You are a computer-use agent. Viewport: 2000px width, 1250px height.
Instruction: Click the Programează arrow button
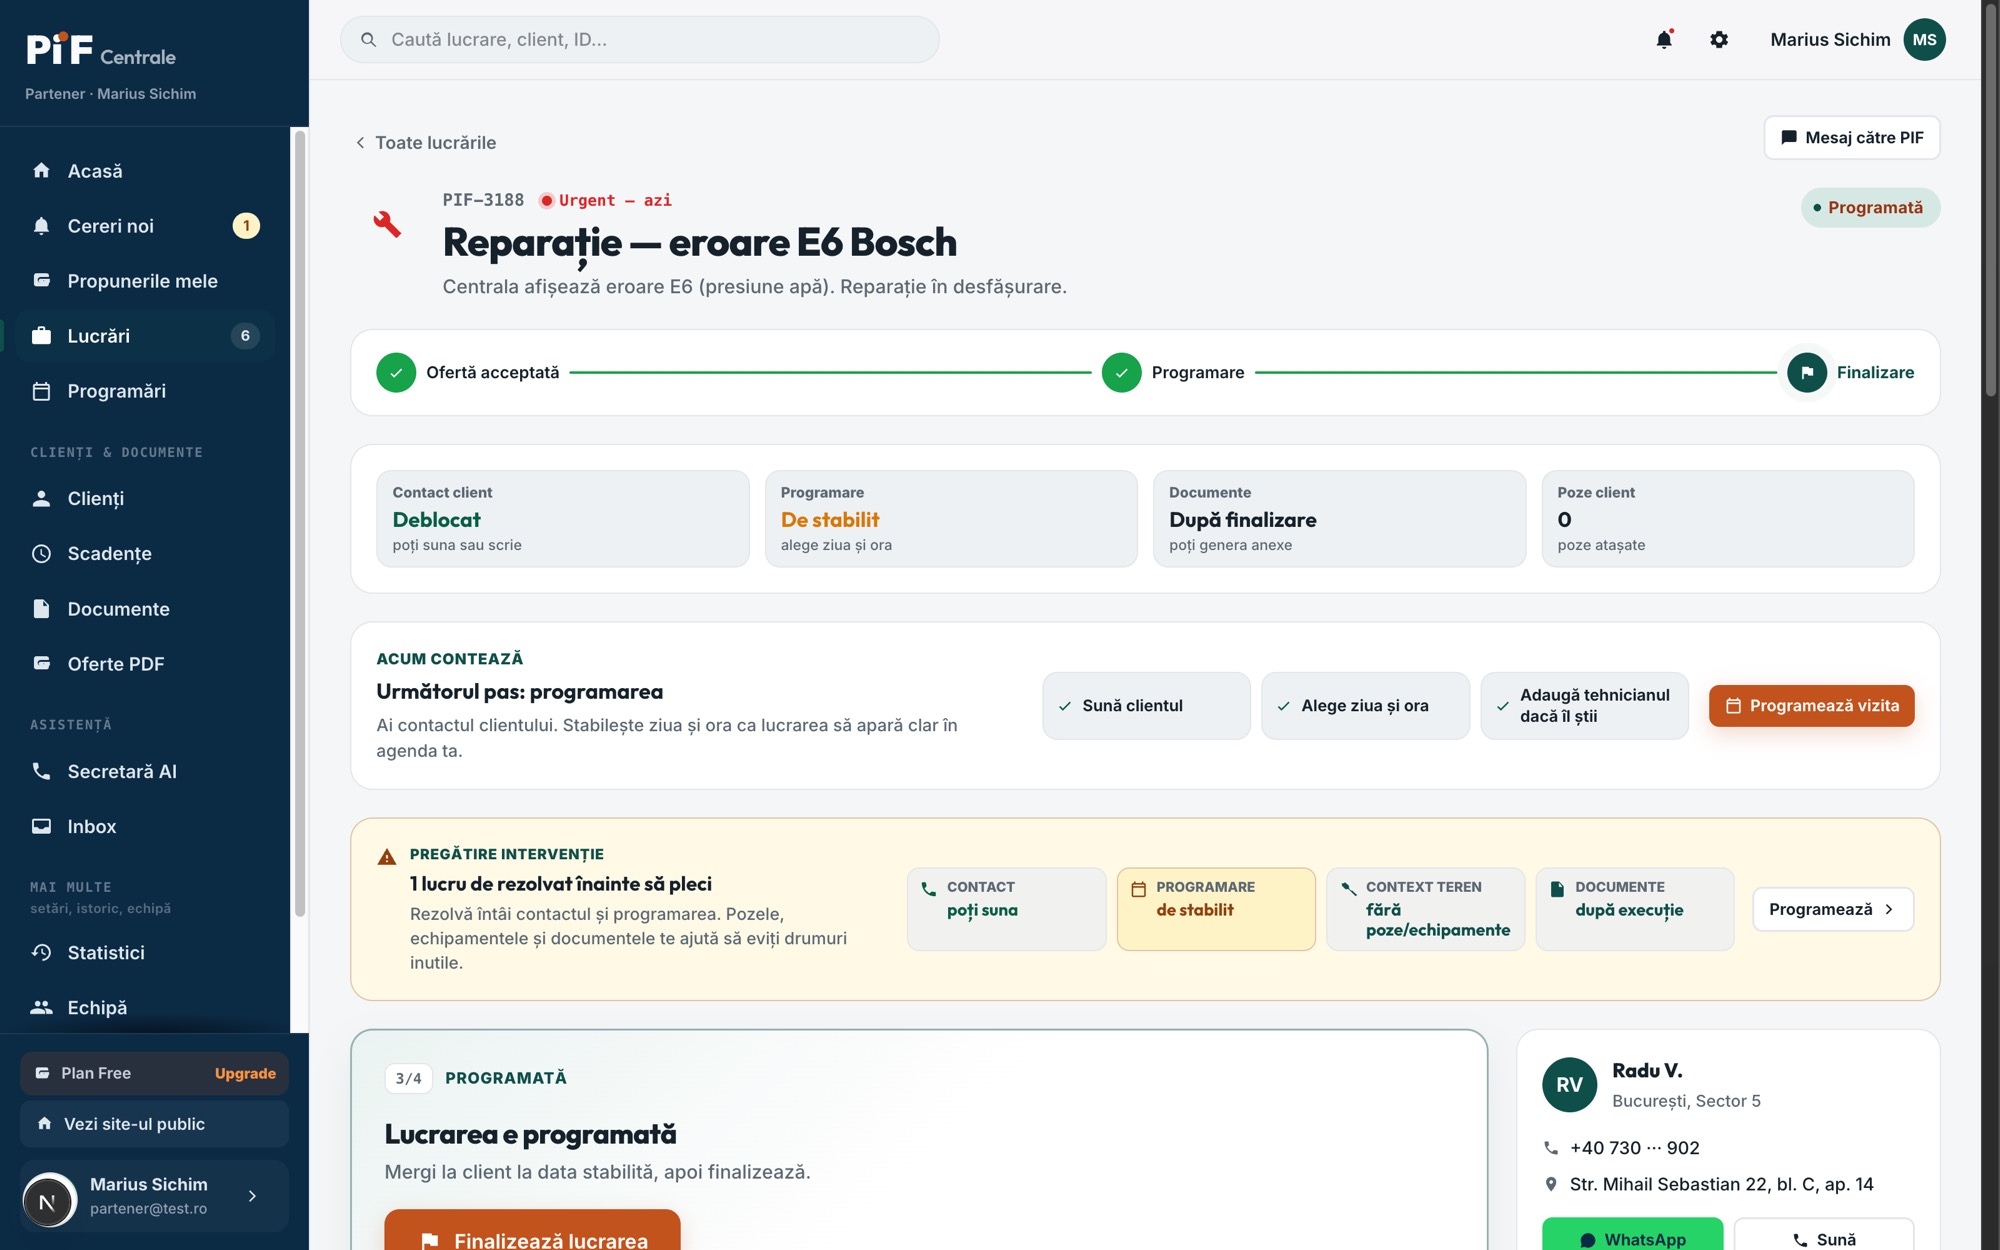click(1833, 909)
